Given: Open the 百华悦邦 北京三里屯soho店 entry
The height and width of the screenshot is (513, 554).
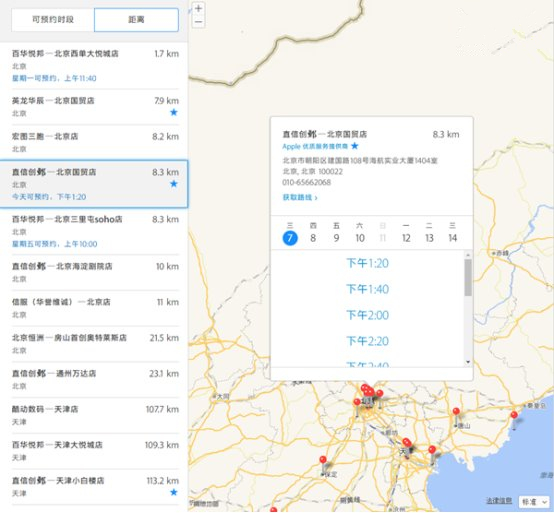Looking at the screenshot, I should pyautogui.click(x=94, y=231).
